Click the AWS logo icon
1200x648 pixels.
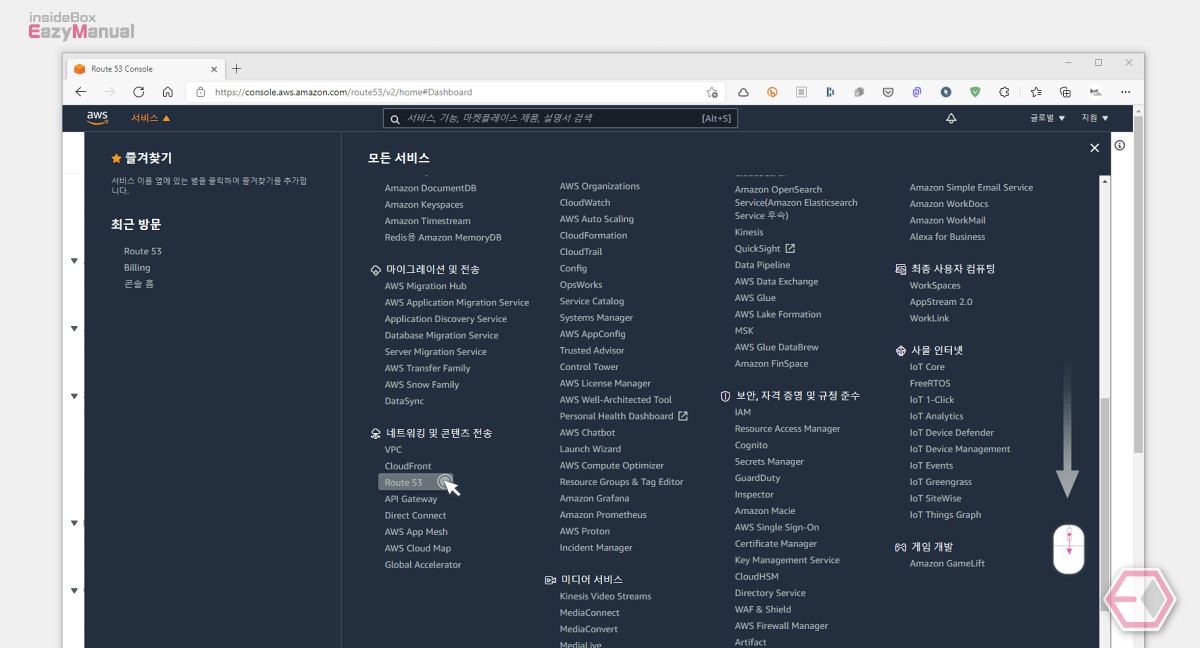97,117
